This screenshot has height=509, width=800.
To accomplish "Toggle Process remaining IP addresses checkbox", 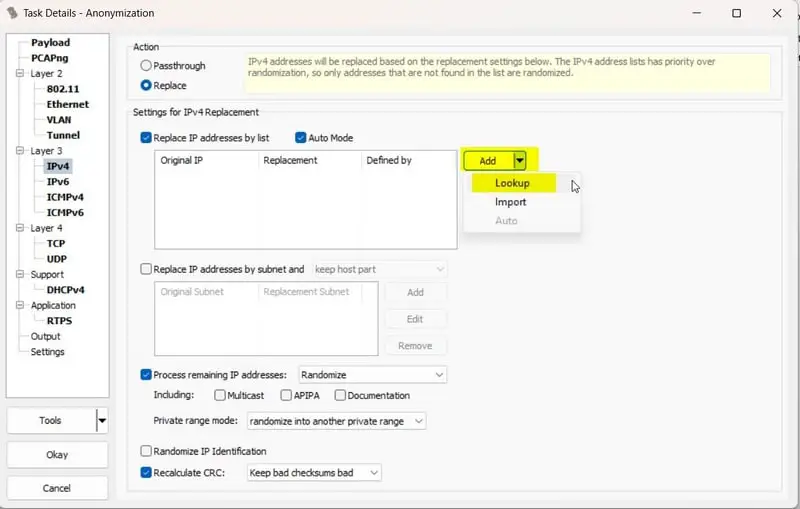I will pos(146,375).
